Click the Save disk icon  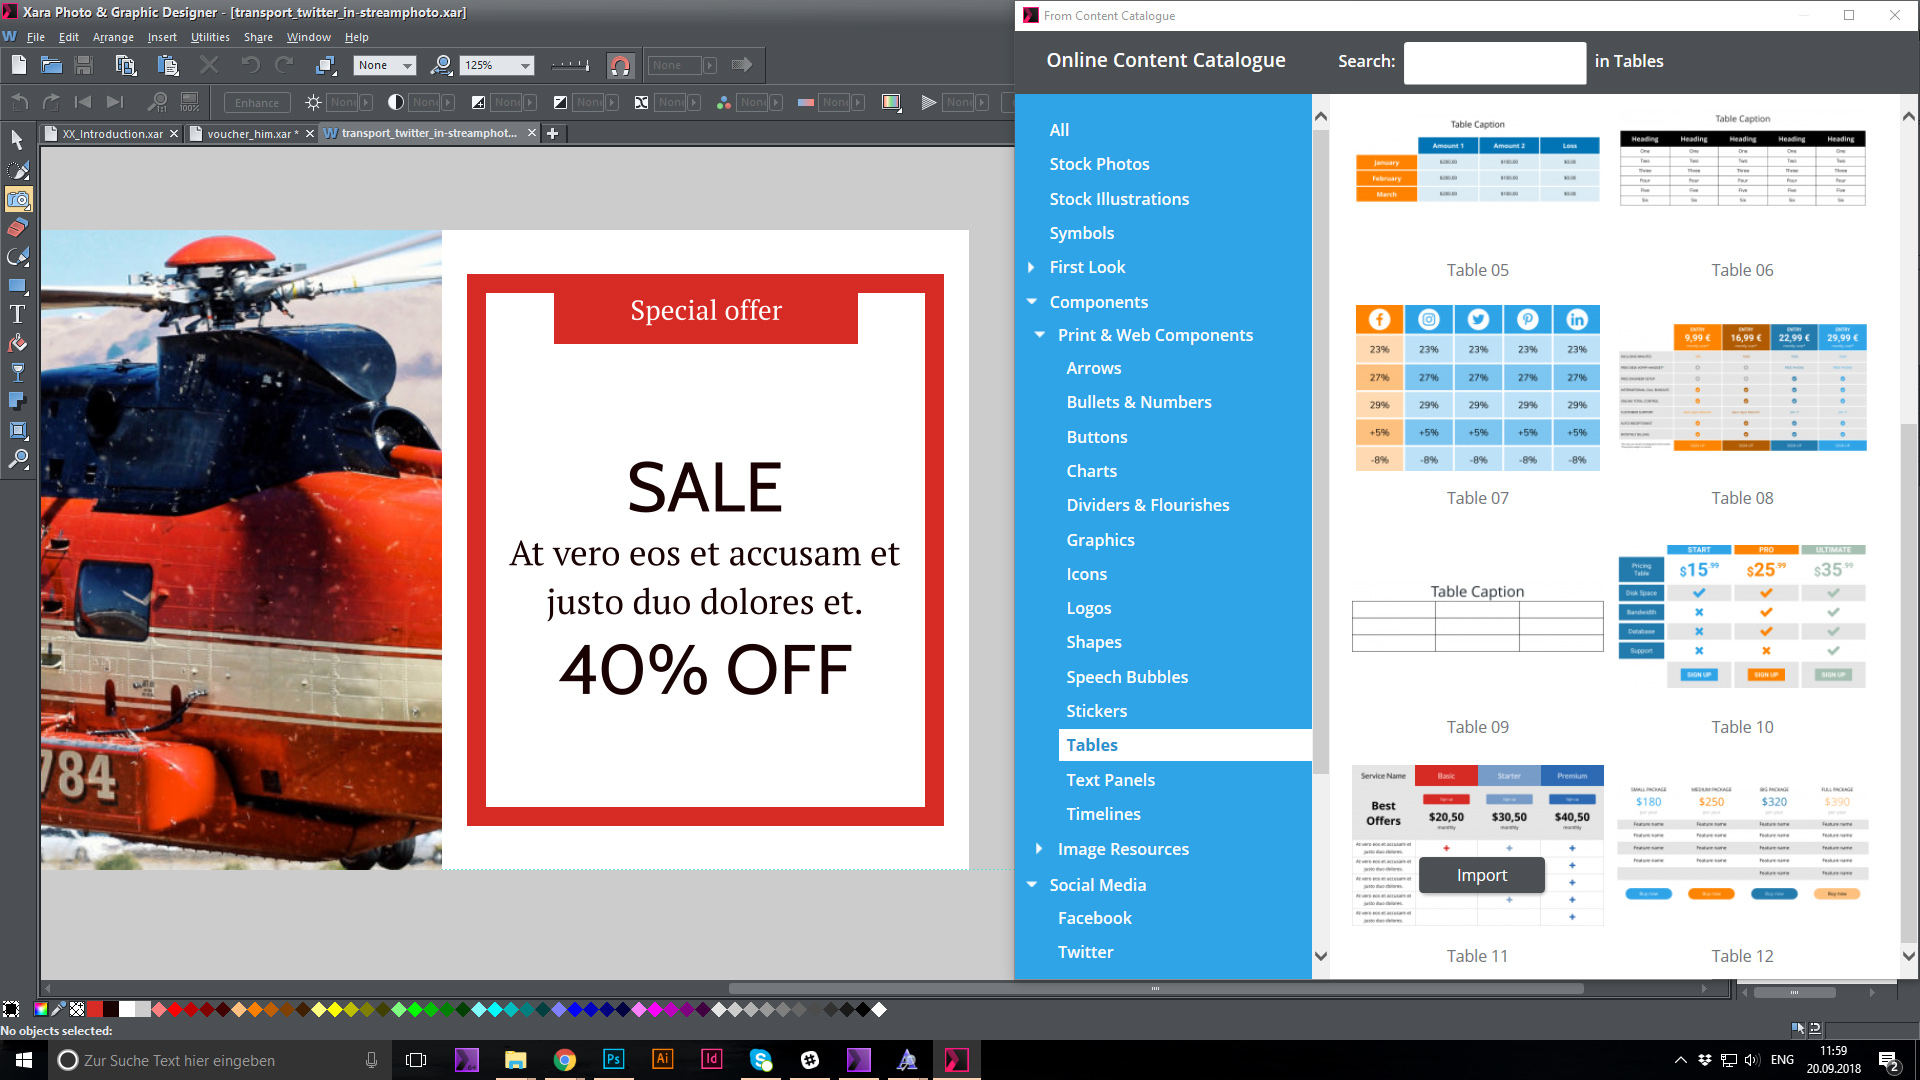84,65
